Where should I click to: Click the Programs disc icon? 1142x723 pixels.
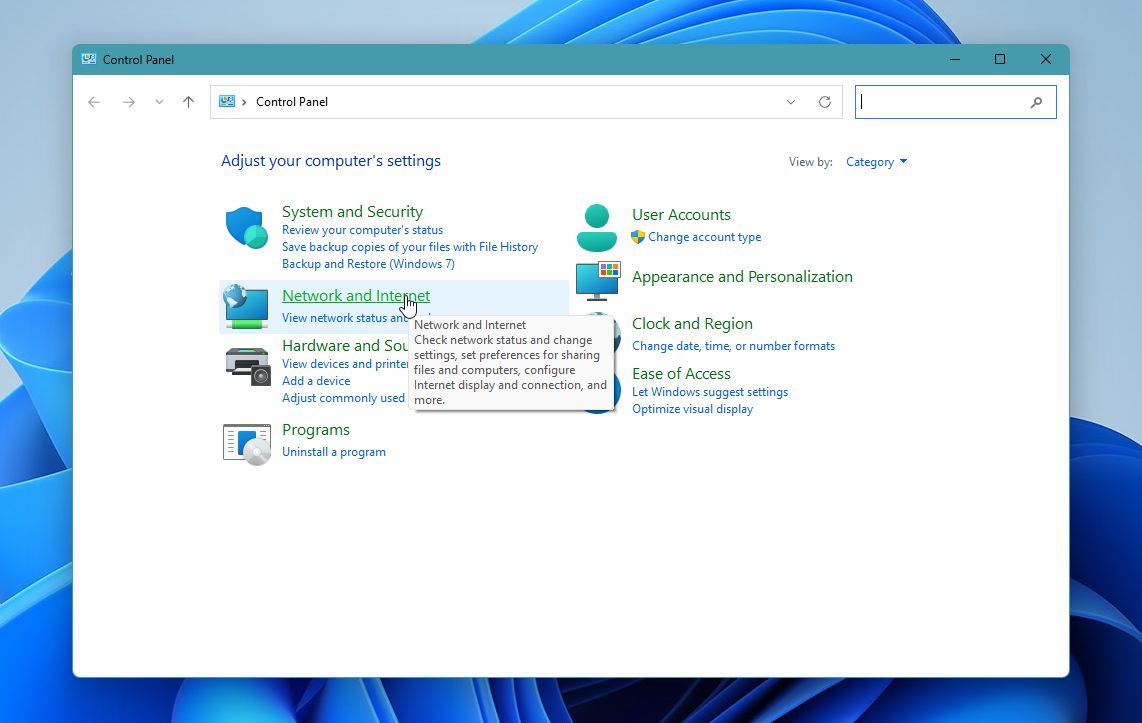coord(247,444)
